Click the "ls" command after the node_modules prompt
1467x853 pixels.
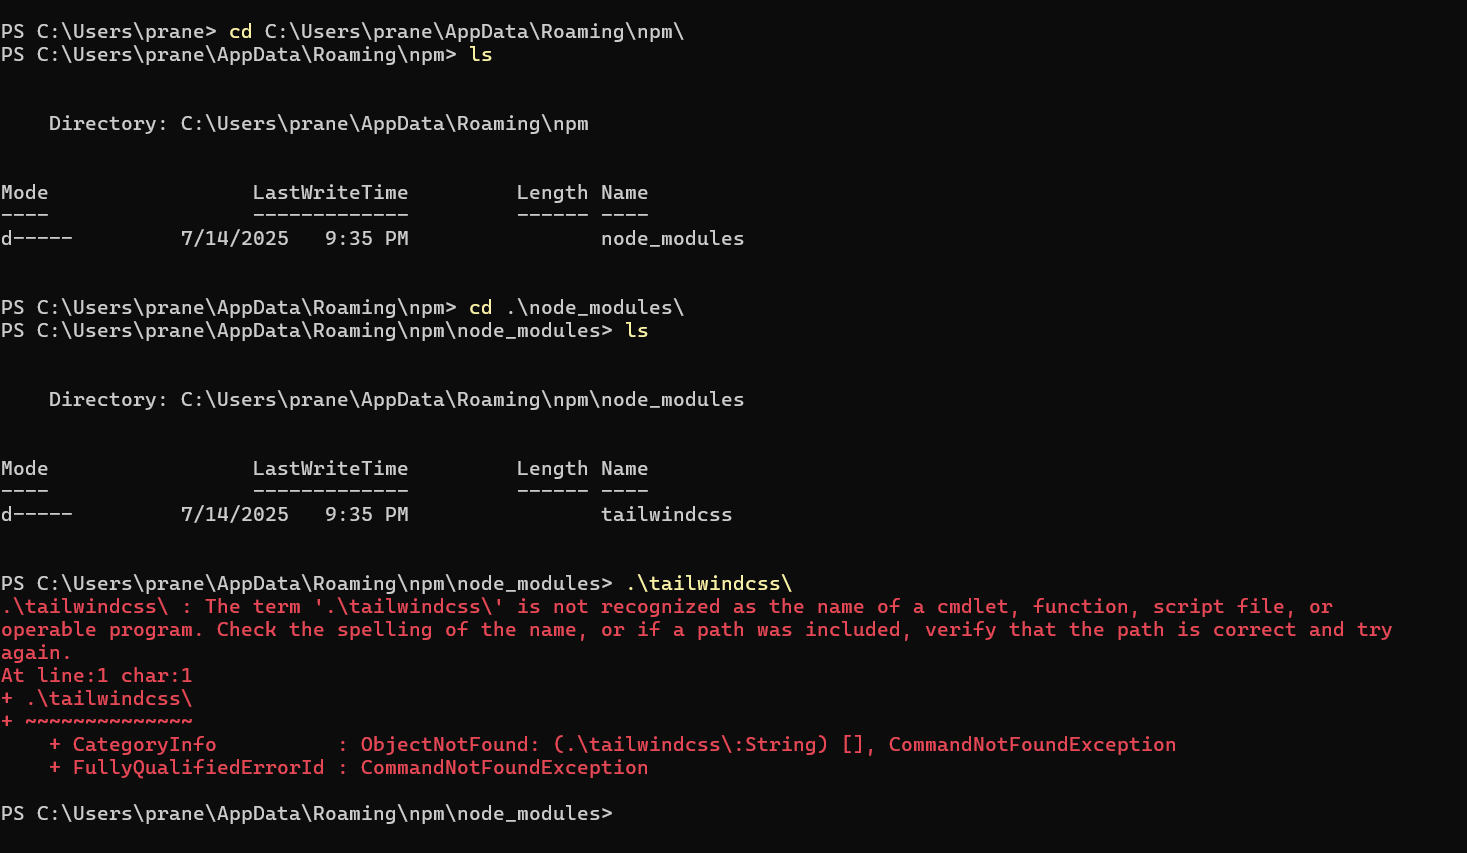(637, 331)
